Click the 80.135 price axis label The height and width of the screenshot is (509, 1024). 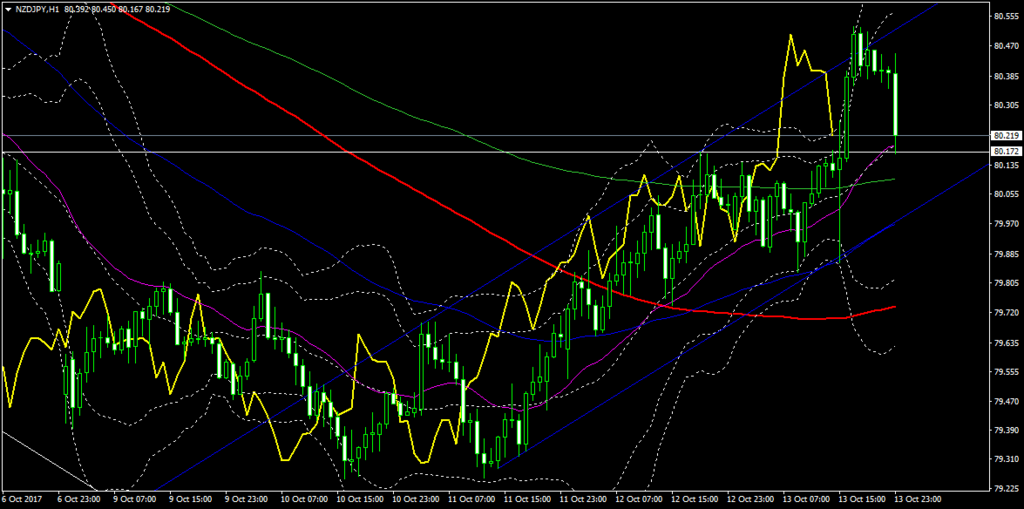click(1006, 165)
